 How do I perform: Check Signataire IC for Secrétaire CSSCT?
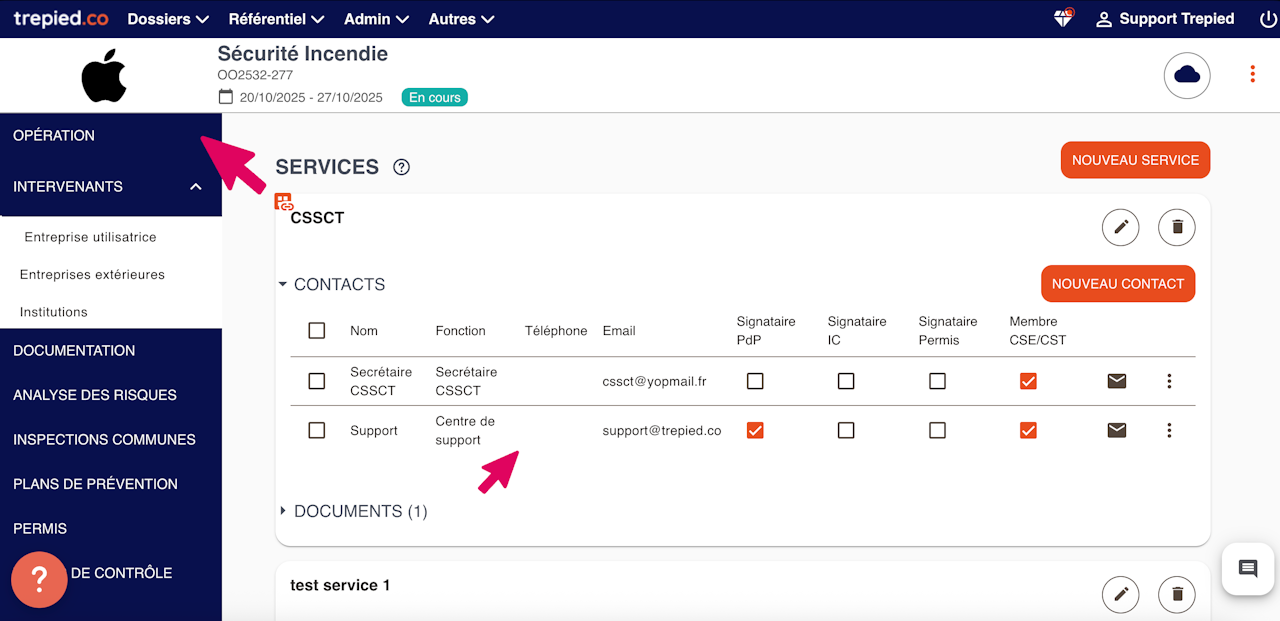[x=846, y=381]
